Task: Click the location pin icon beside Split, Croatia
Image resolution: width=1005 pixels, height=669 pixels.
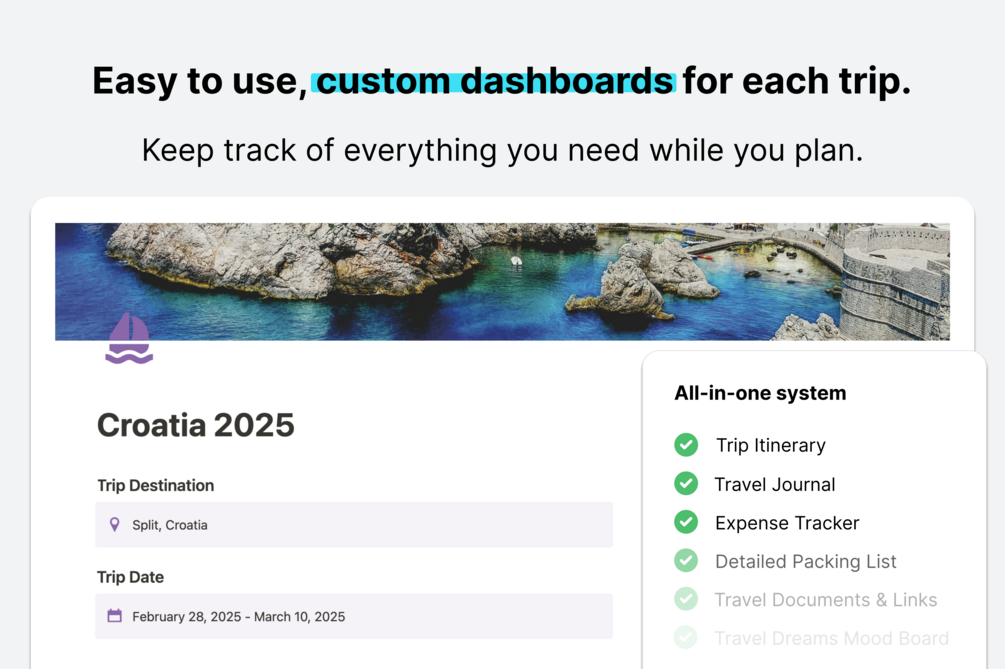Action: 115,524
